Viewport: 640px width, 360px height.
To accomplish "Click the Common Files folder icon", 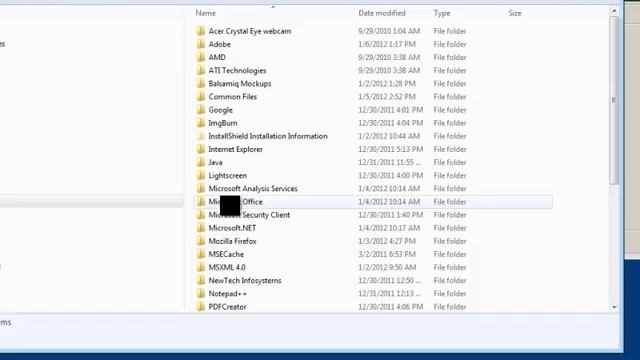I will point(200,97).
